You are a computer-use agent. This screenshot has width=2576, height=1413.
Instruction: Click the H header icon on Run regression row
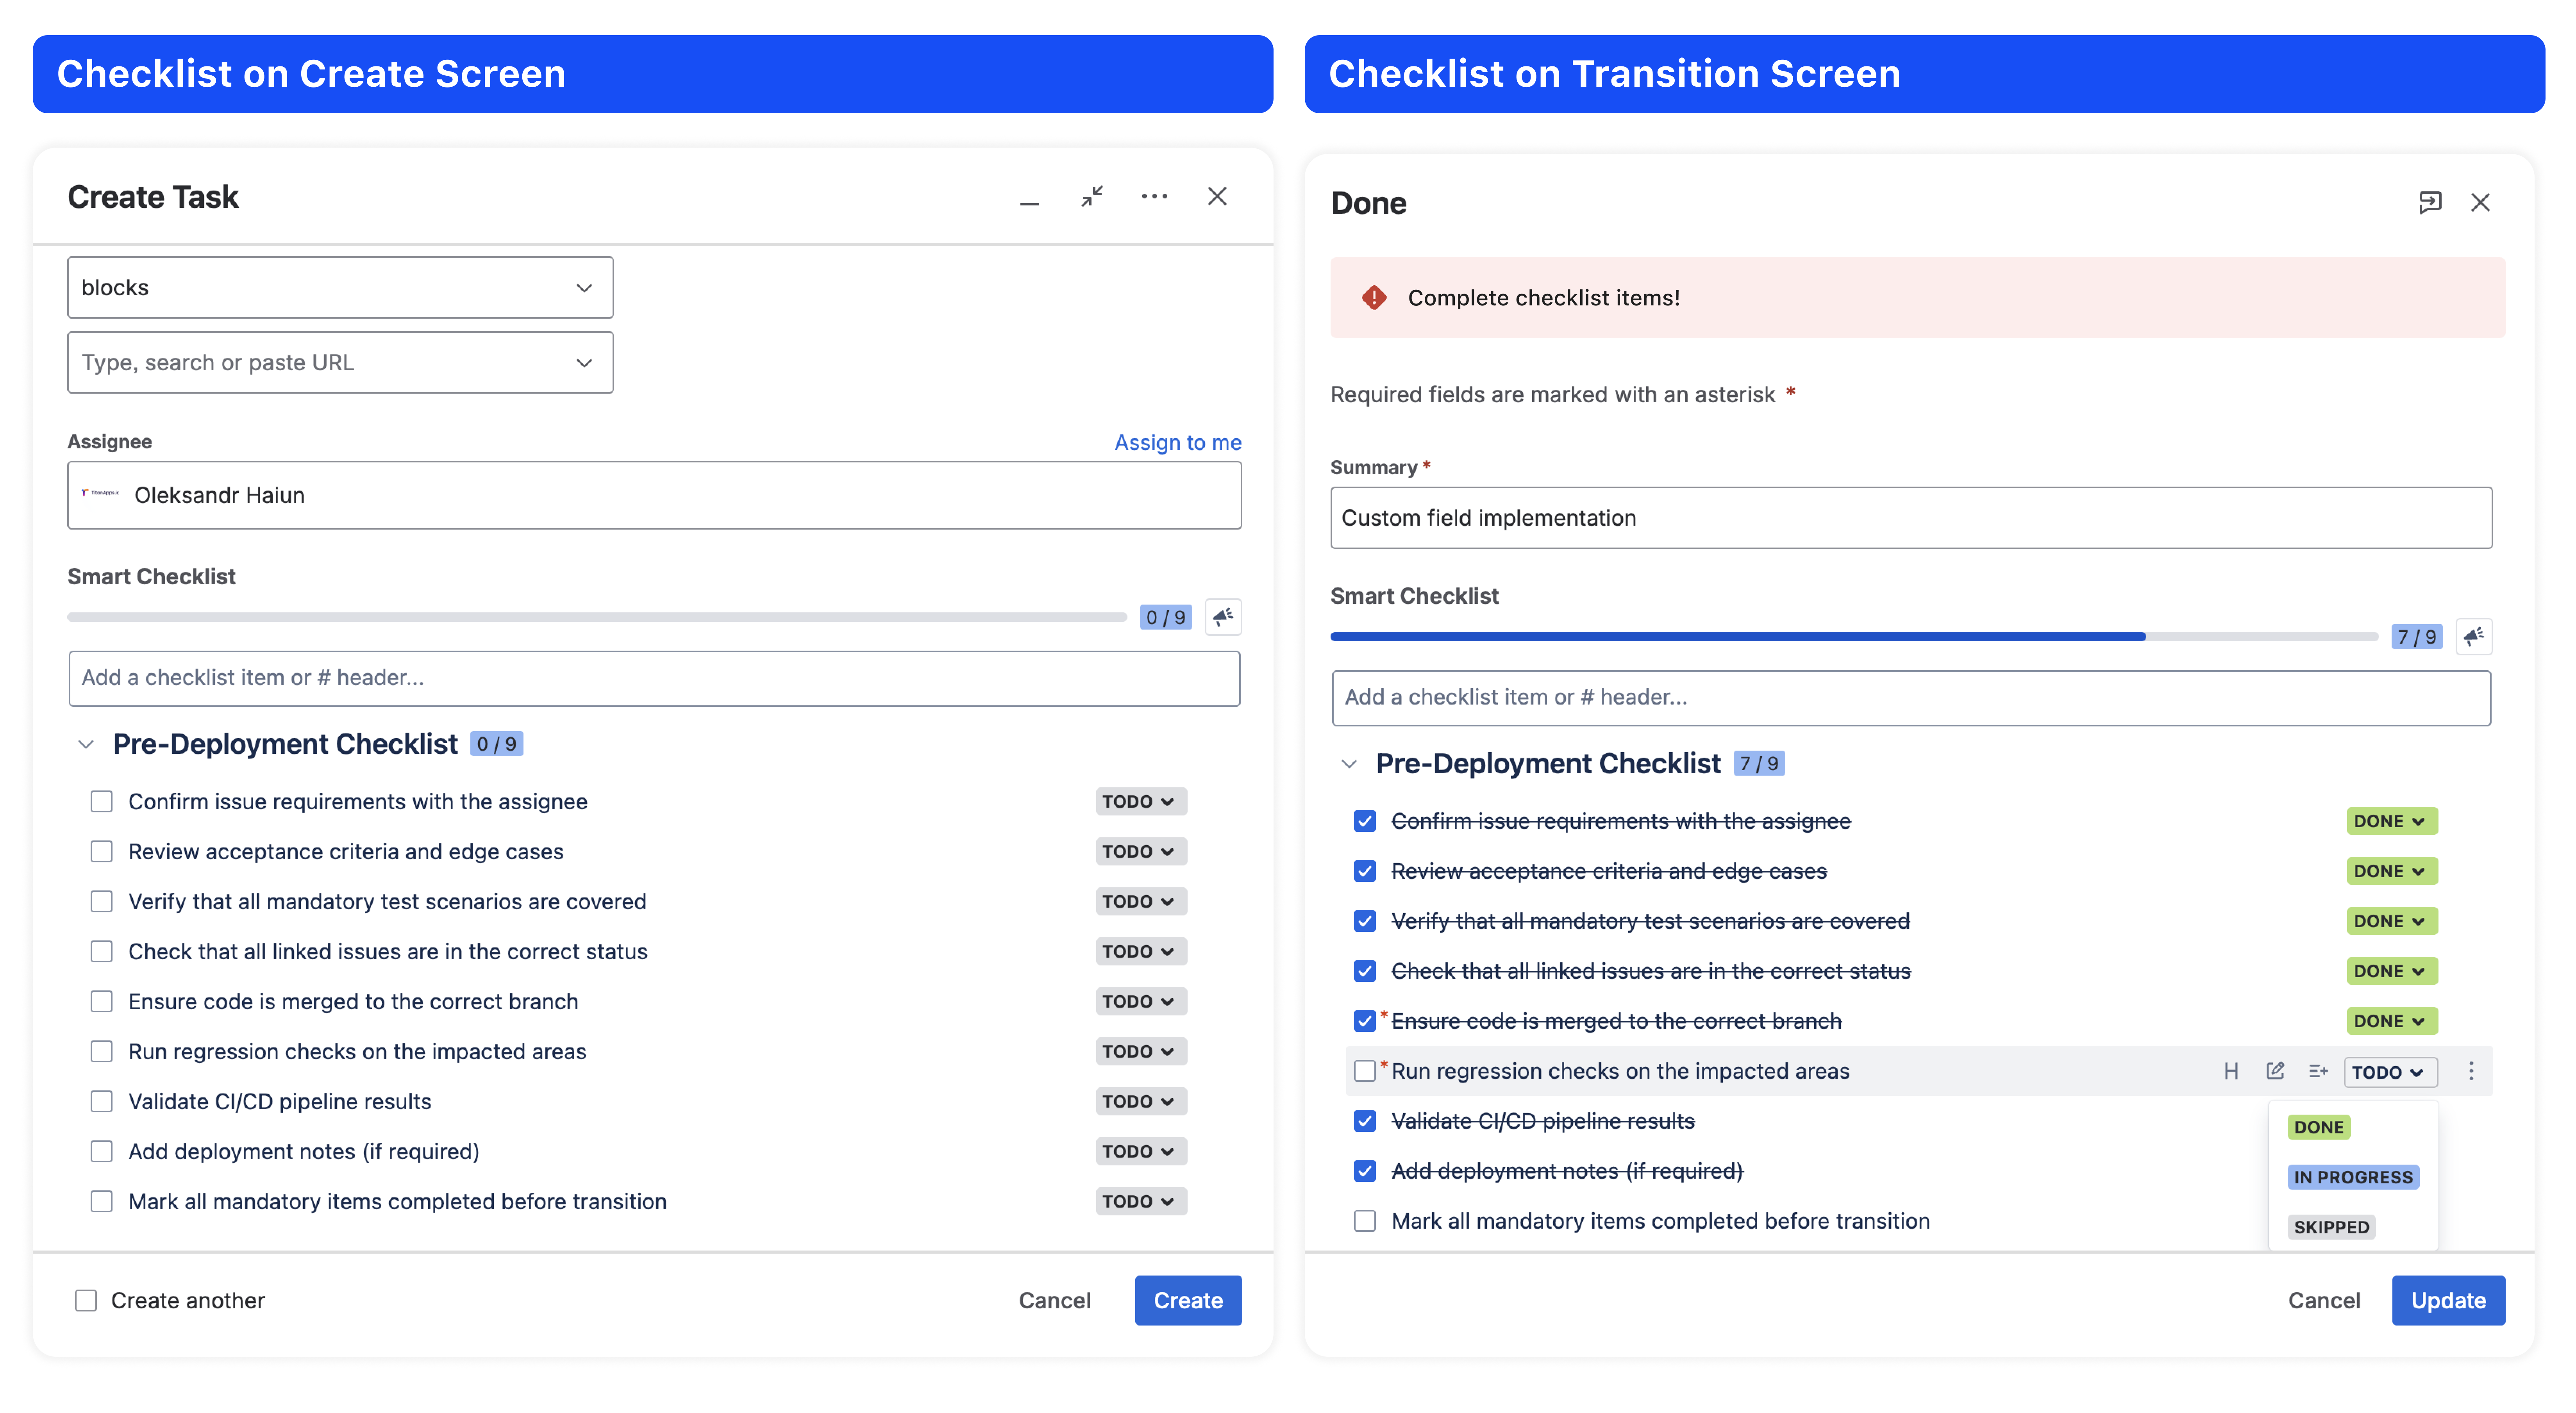(x=2231, y=1071)
